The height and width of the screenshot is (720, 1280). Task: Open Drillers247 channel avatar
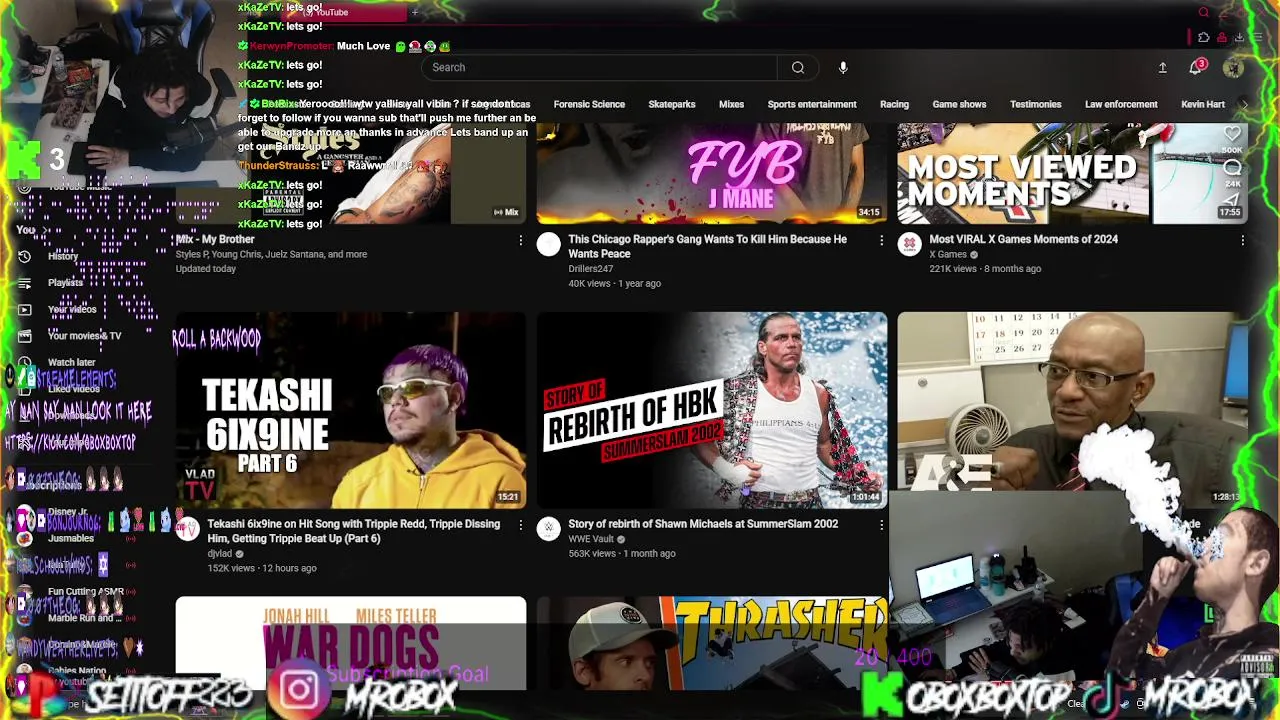pos(548,245)
